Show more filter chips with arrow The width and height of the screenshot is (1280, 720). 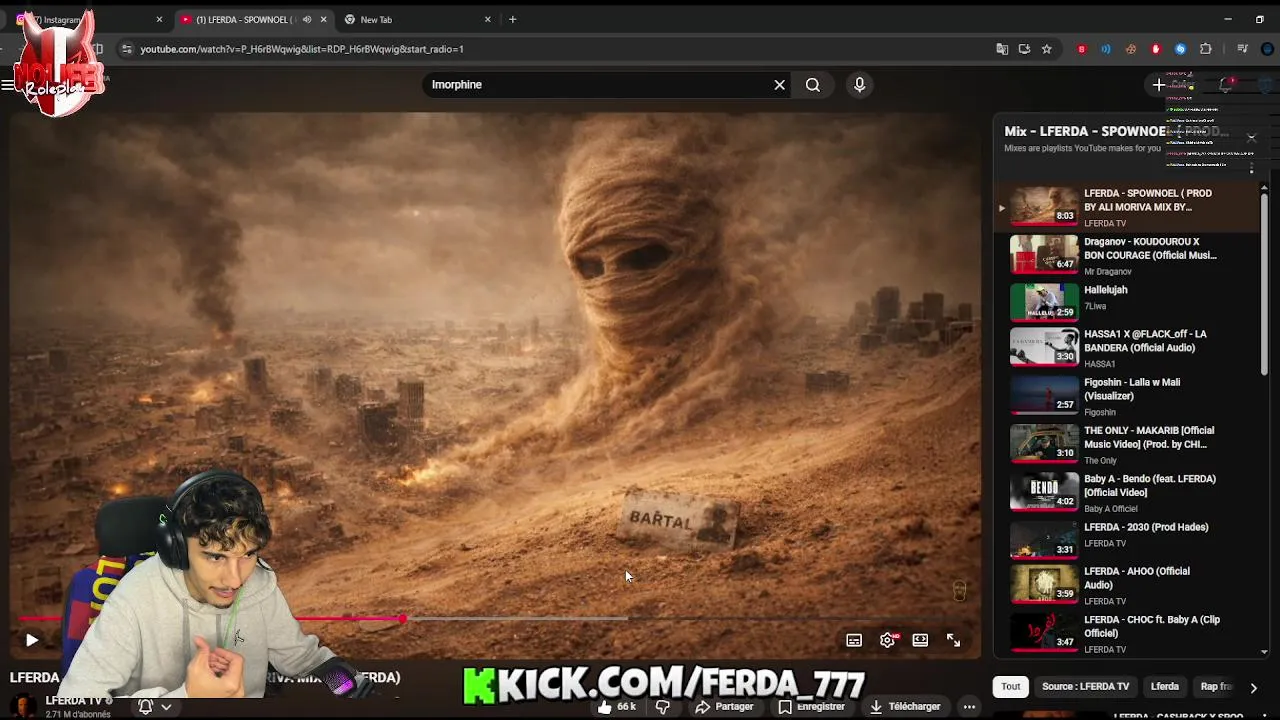[x=1253, y=688]
